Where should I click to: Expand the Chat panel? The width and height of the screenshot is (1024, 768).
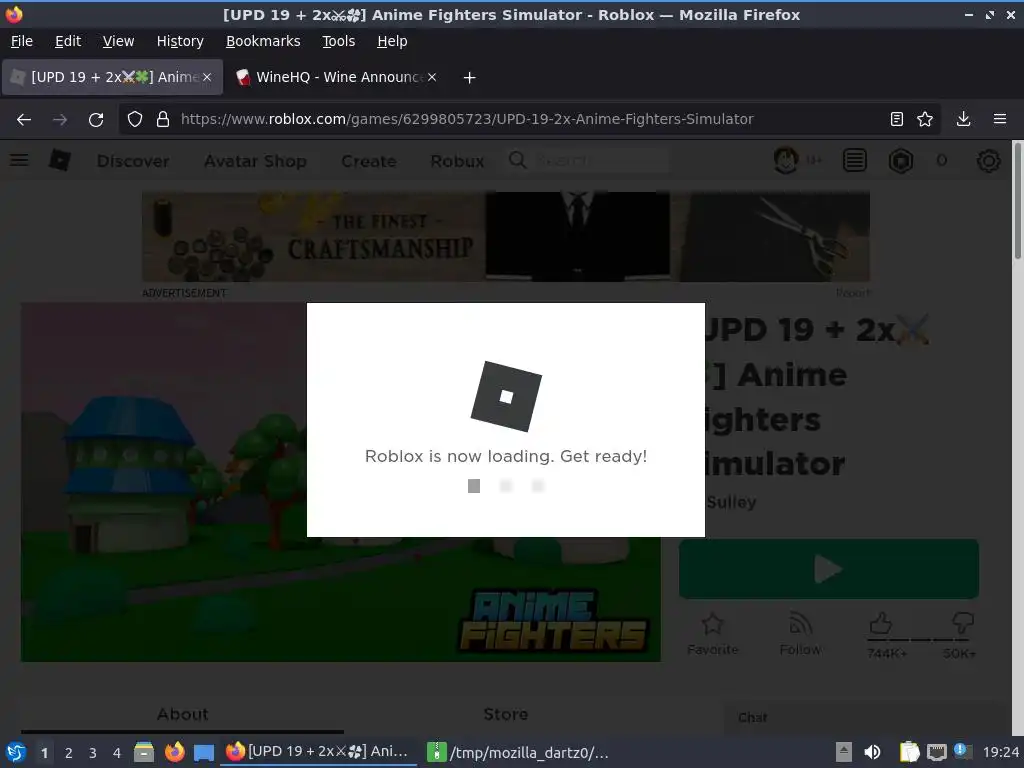(867, 718)
